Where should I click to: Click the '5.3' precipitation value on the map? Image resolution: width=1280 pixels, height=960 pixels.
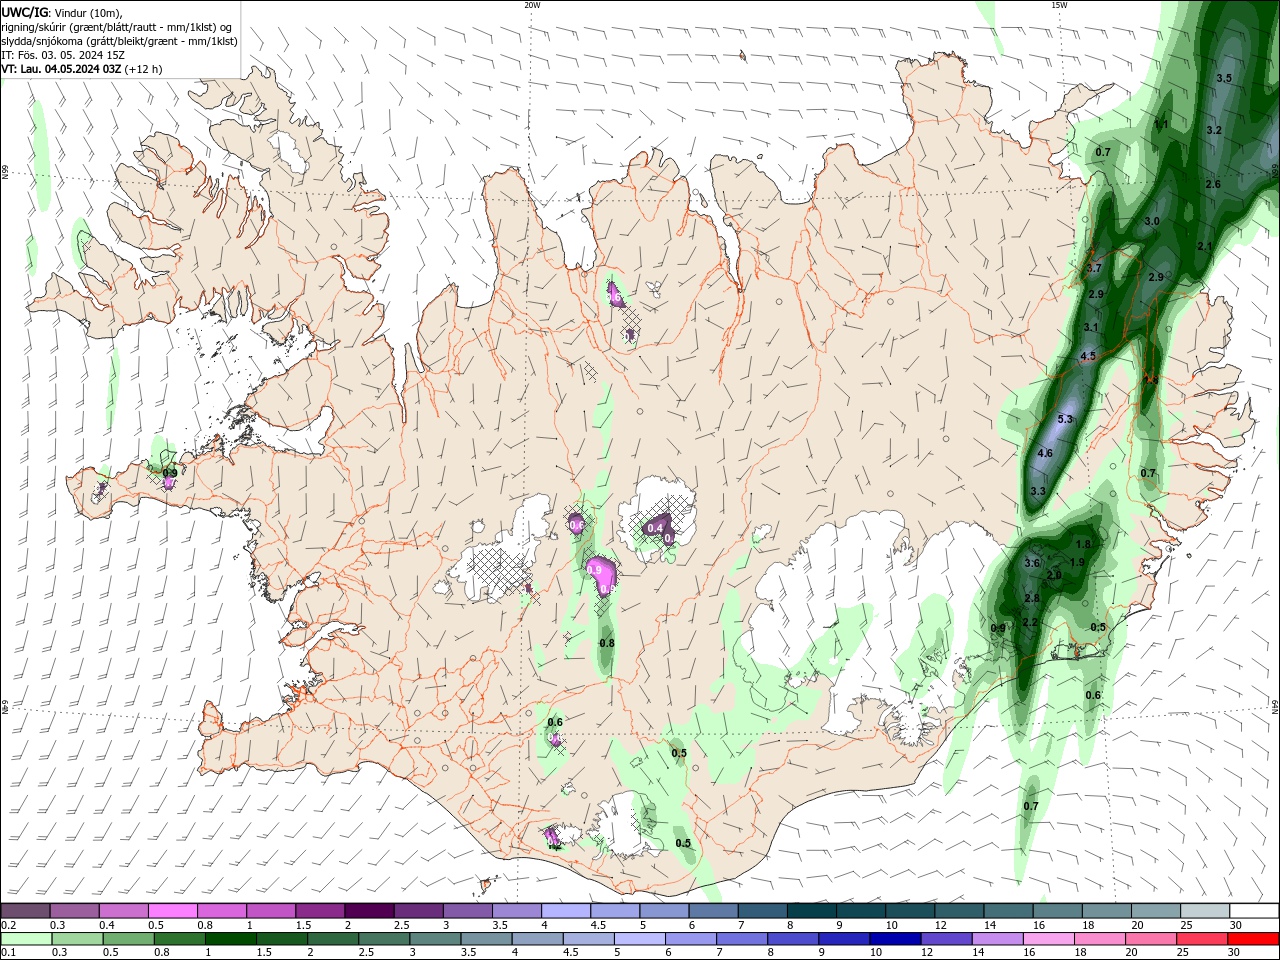(x=1064, y=419)
